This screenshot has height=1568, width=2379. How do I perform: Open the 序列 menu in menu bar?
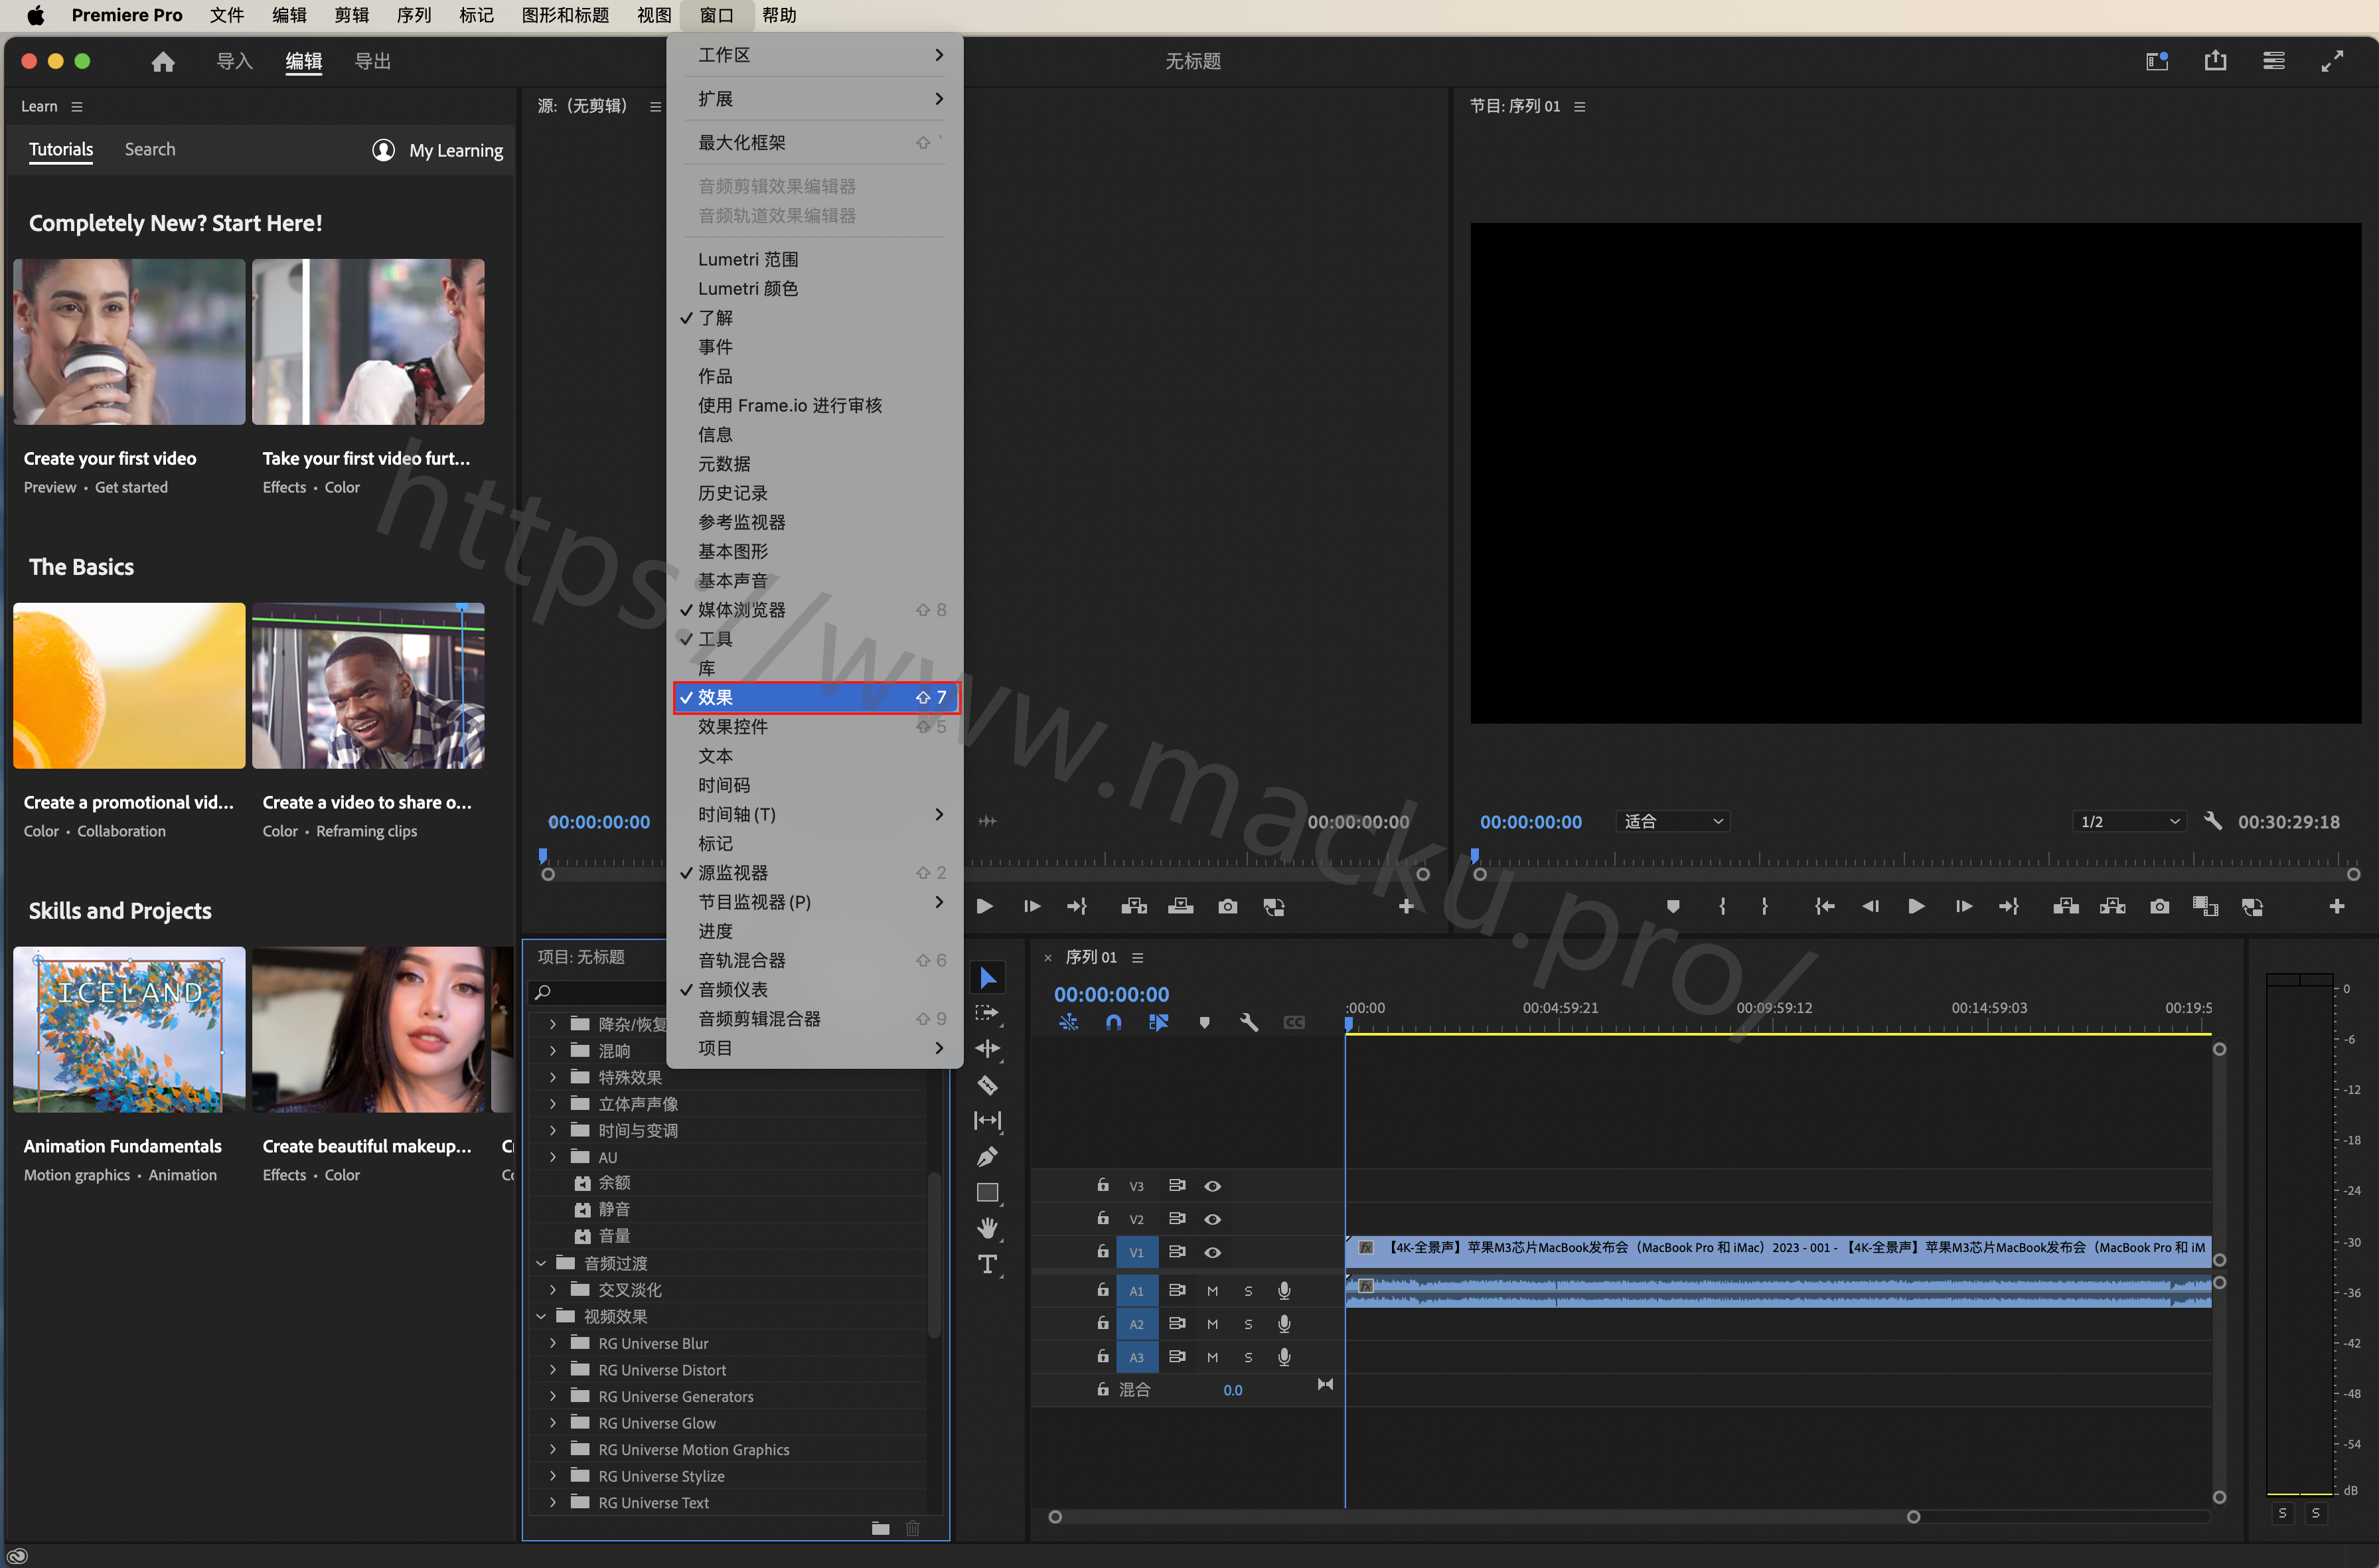coord(413,15)
